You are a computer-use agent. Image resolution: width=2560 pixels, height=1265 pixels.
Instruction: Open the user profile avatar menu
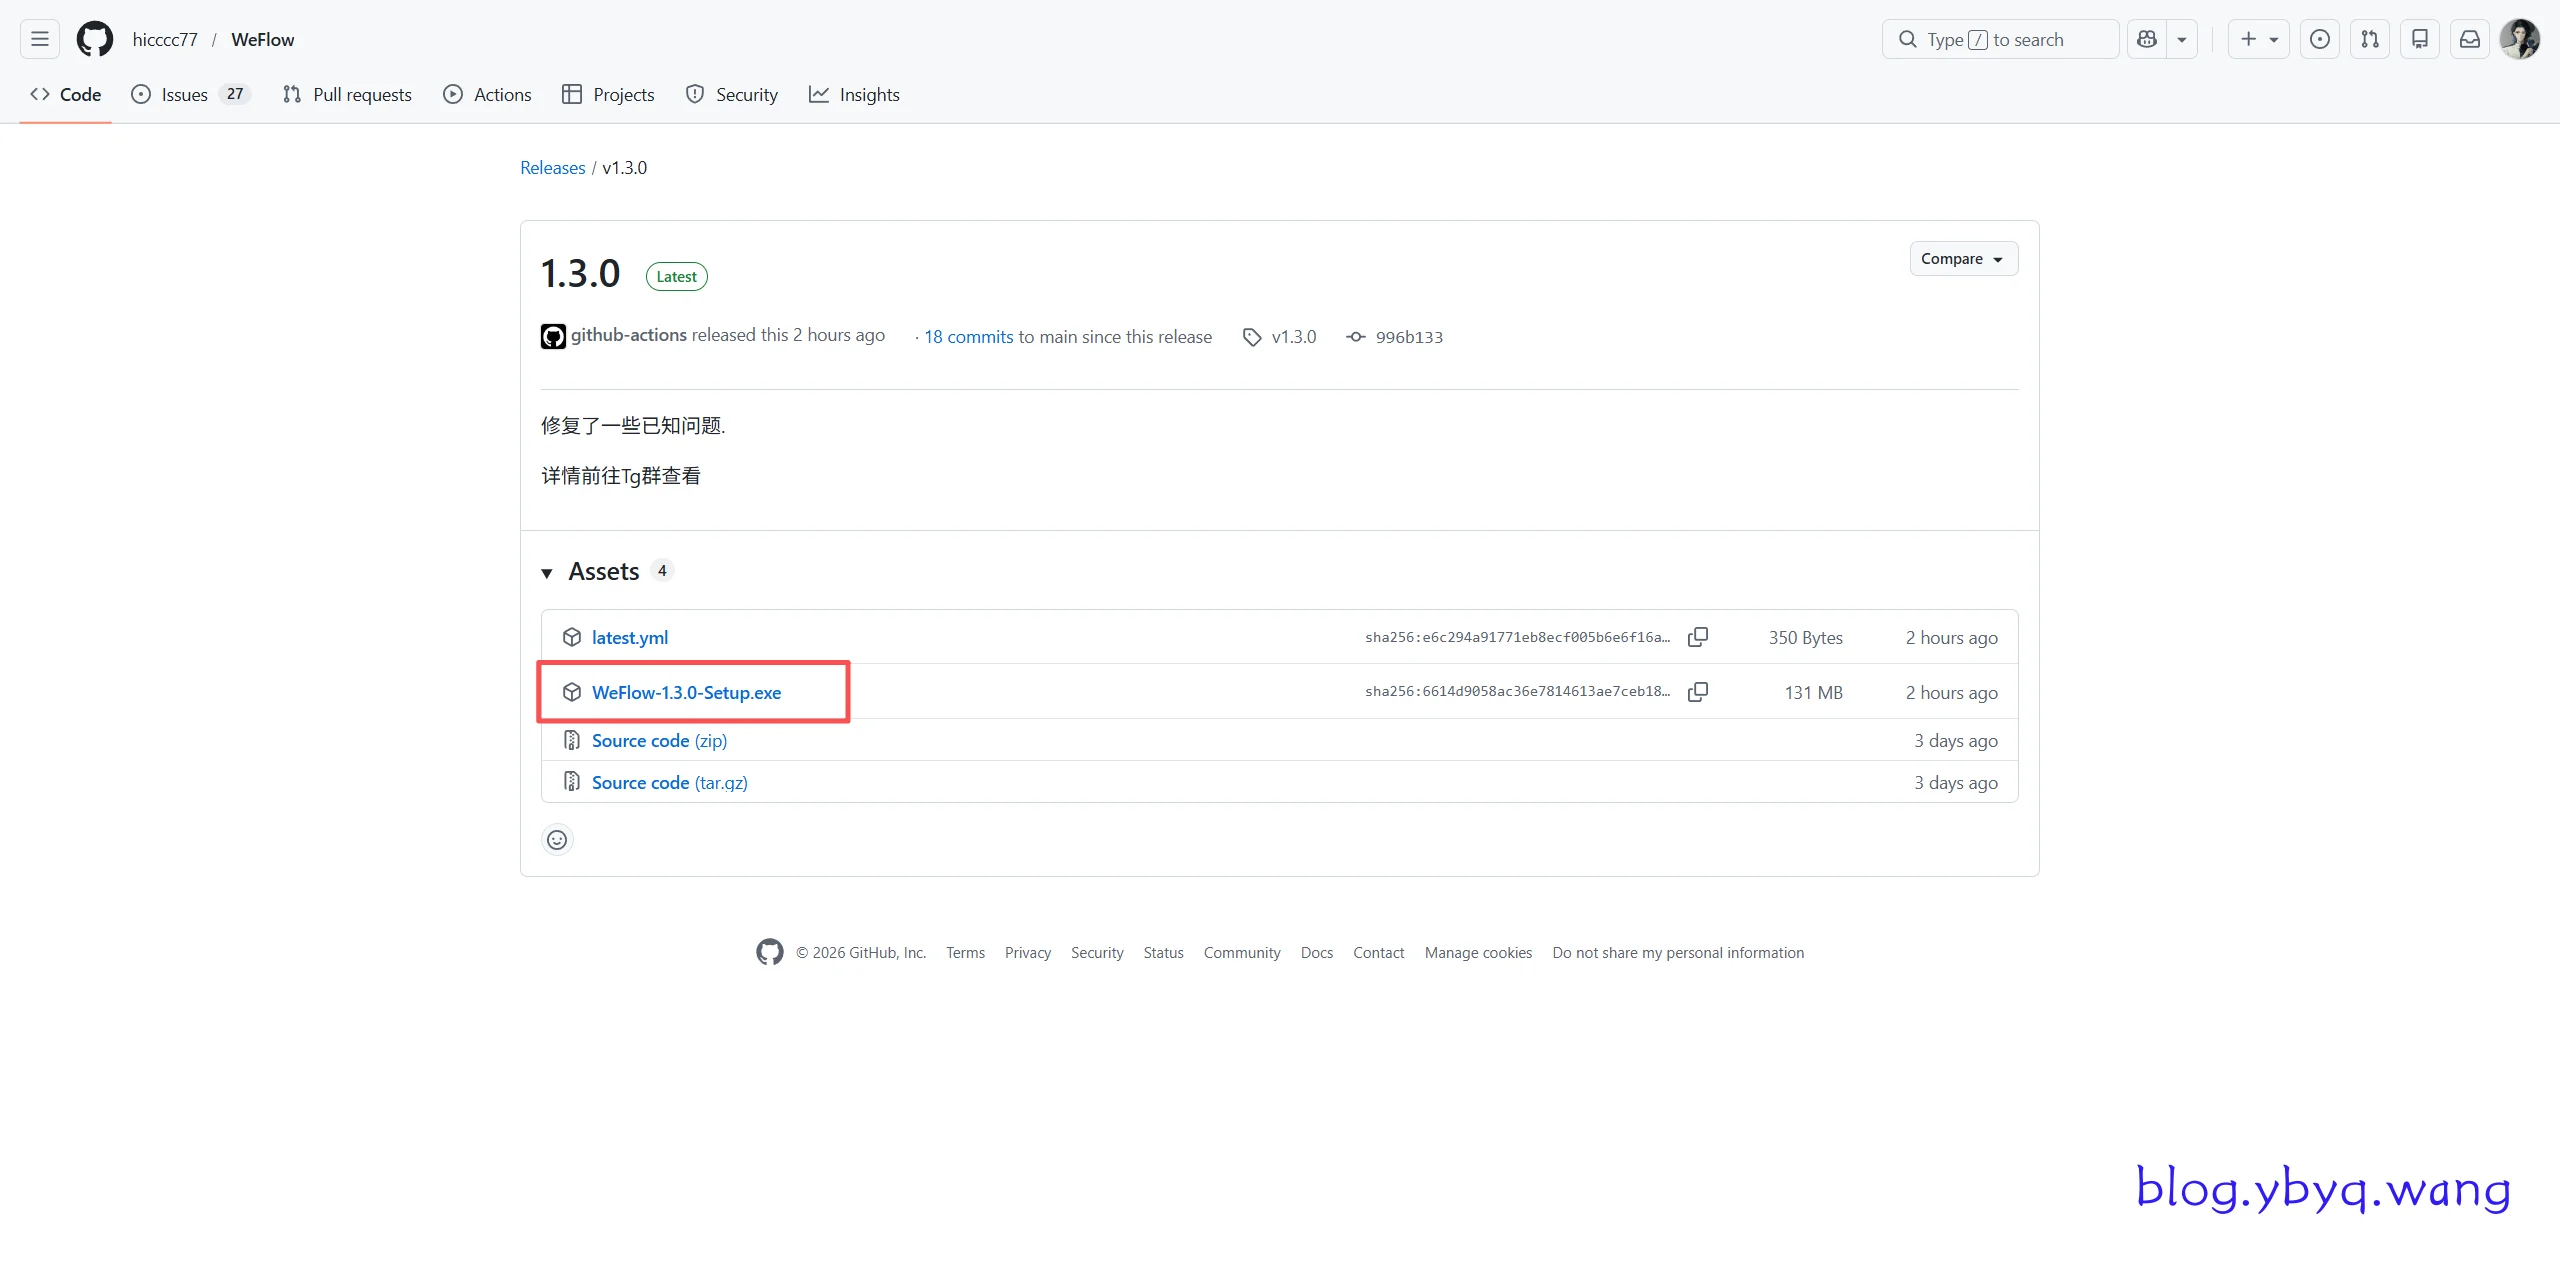pos(2519,39)
